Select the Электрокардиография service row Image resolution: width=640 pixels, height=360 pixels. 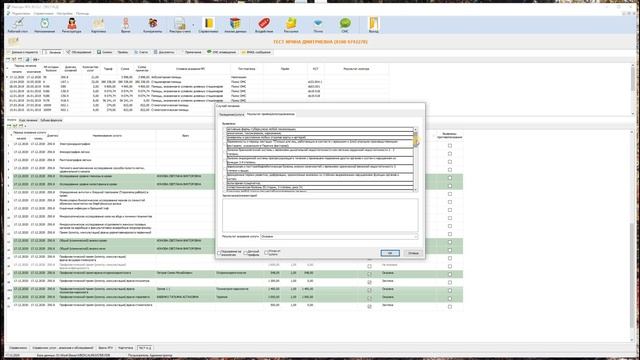pos(237,144)
